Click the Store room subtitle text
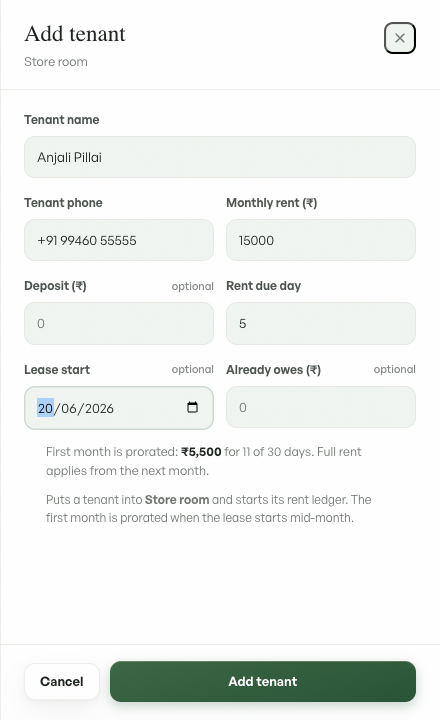 56,62
